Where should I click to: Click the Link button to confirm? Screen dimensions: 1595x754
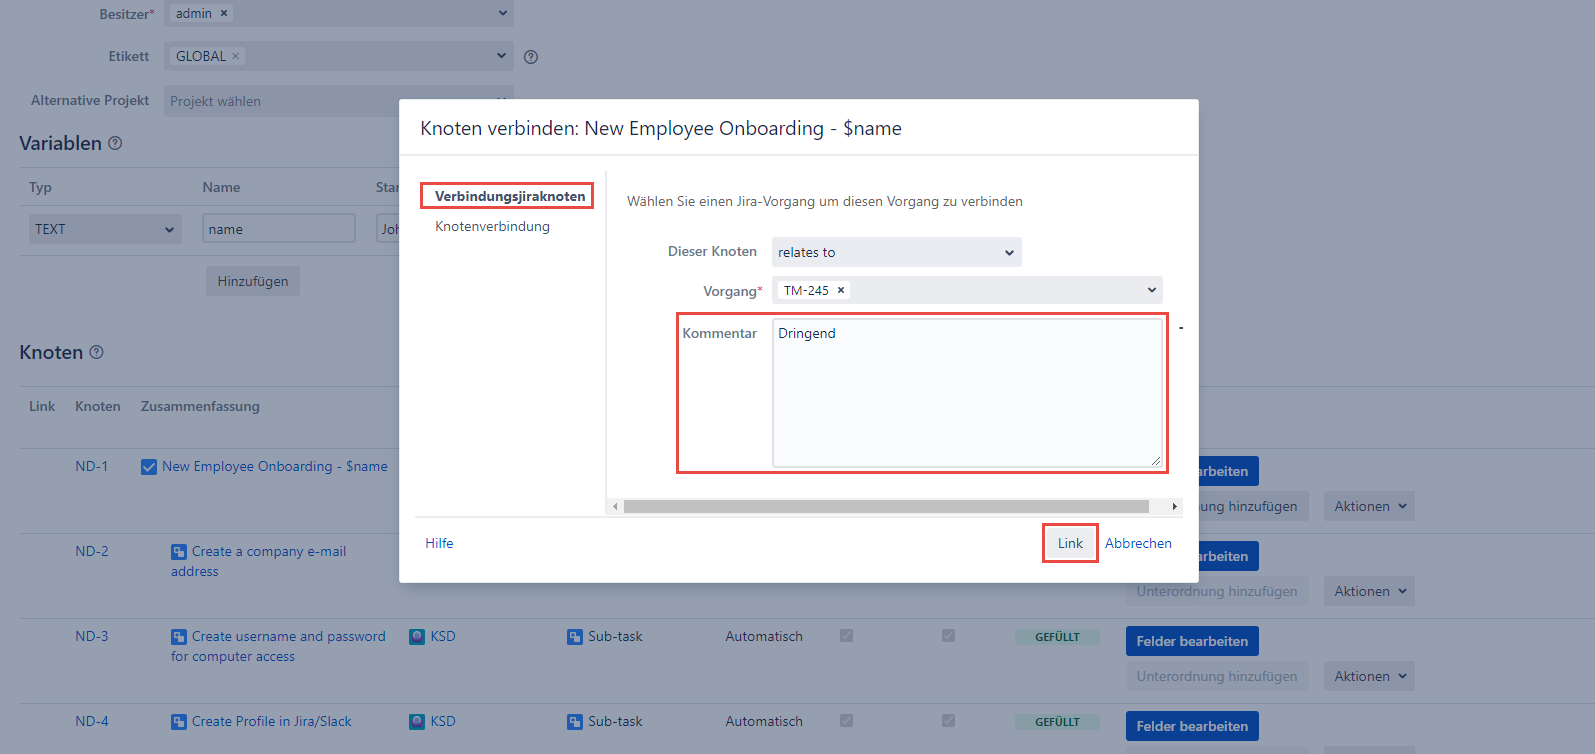tap(1070, 543)
